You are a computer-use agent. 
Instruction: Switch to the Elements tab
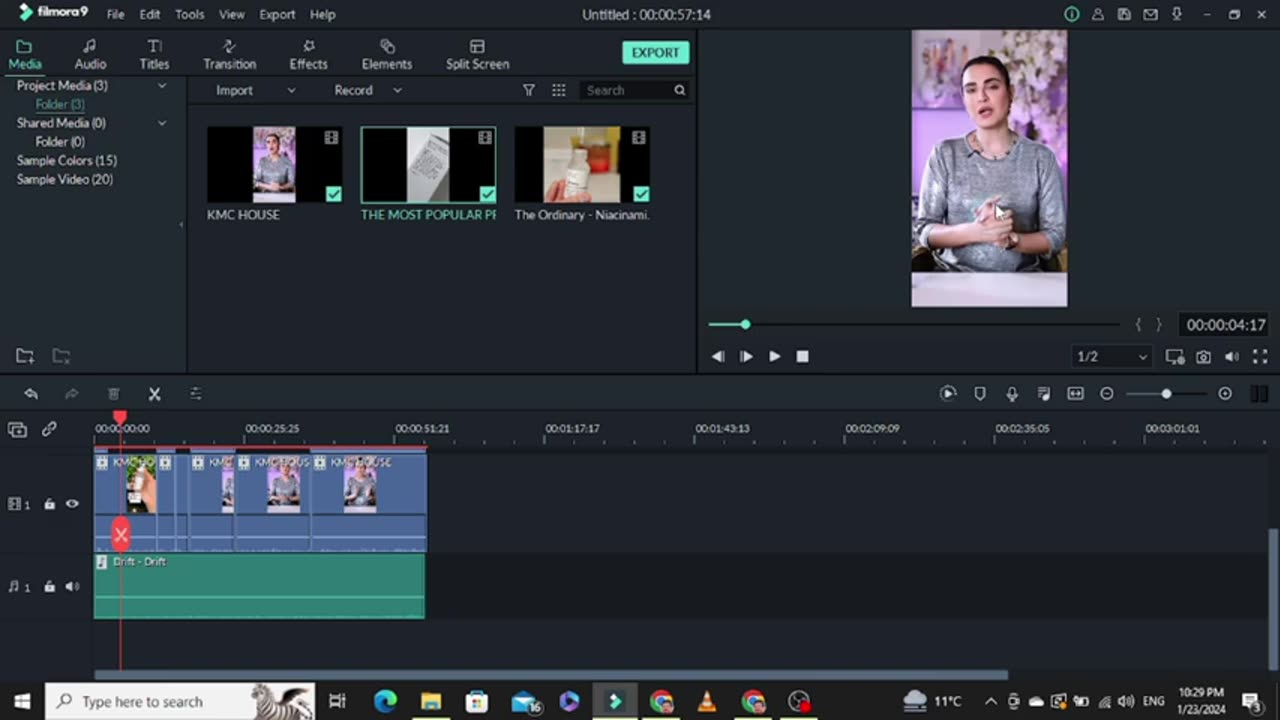pyautogui.click(x=387, y=55)
